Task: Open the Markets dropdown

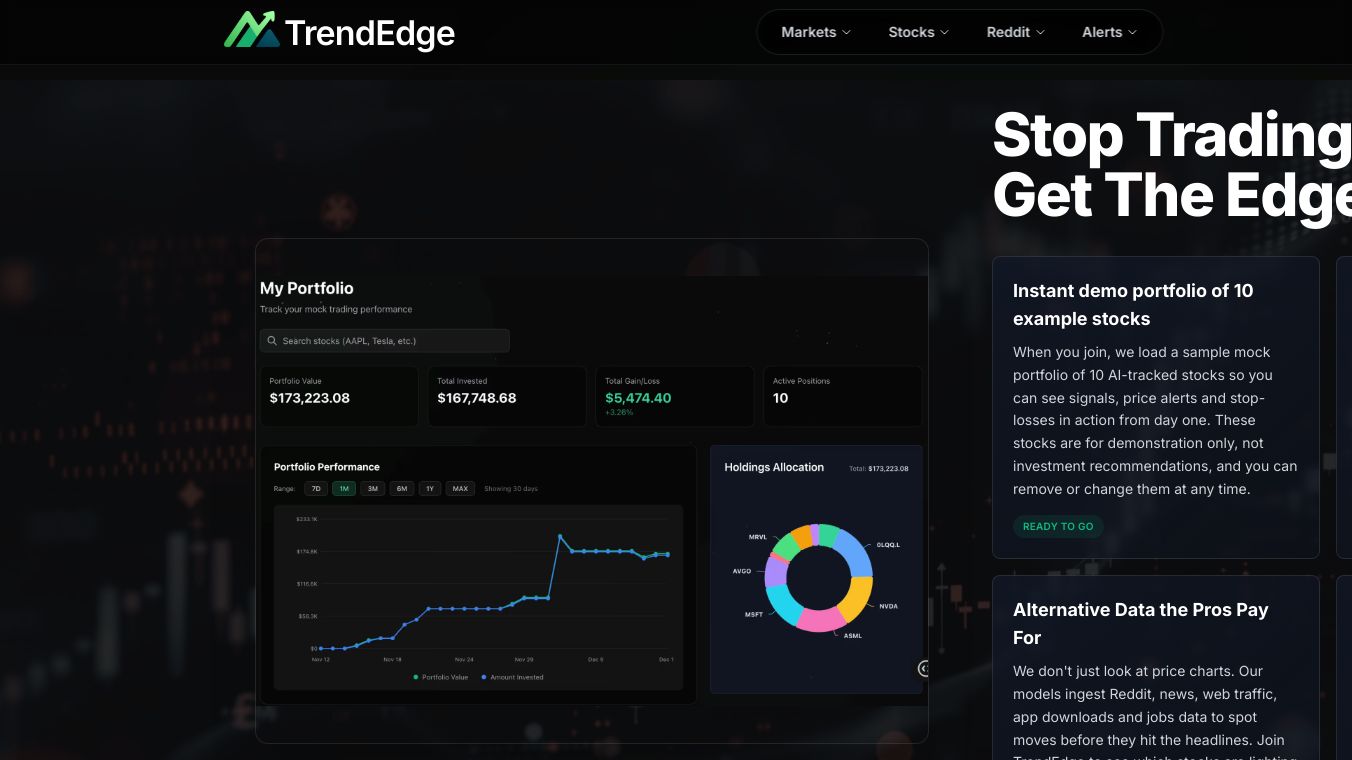Action: coord(813,31)
